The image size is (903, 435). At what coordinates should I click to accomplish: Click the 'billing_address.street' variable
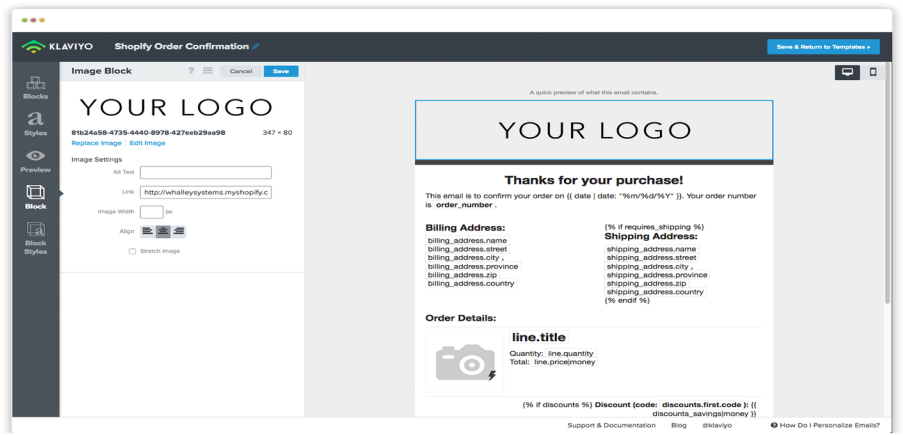(x=468, y=249)
